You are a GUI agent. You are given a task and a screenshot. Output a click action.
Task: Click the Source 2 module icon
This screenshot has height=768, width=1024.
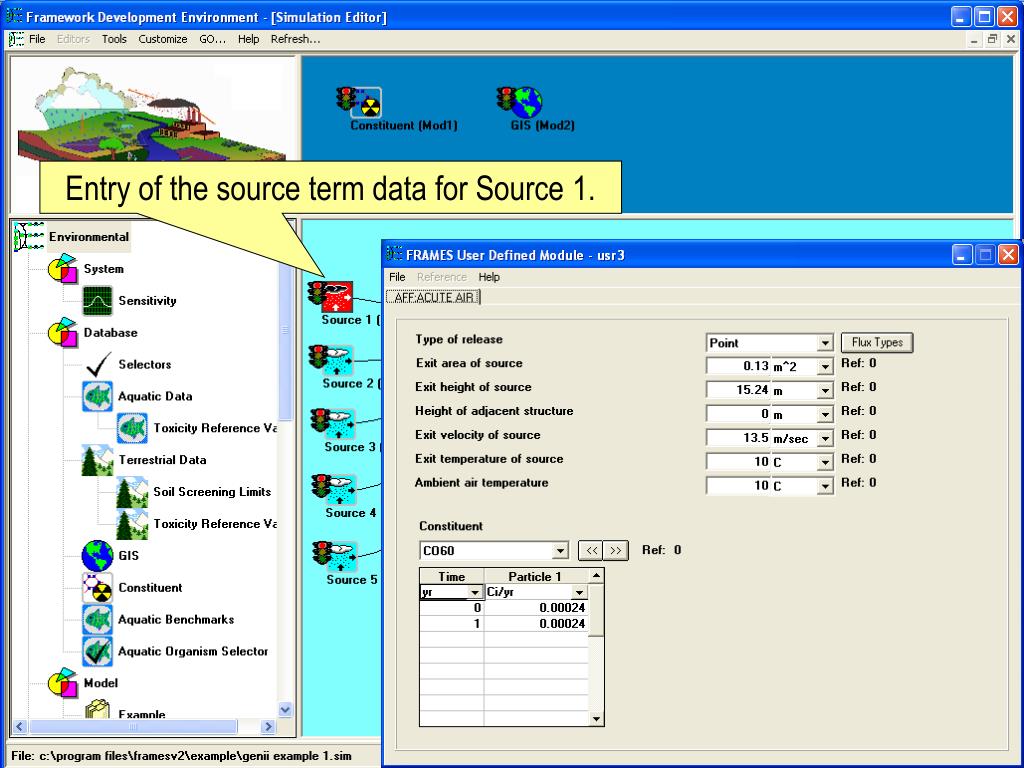[x=331, y=360]
